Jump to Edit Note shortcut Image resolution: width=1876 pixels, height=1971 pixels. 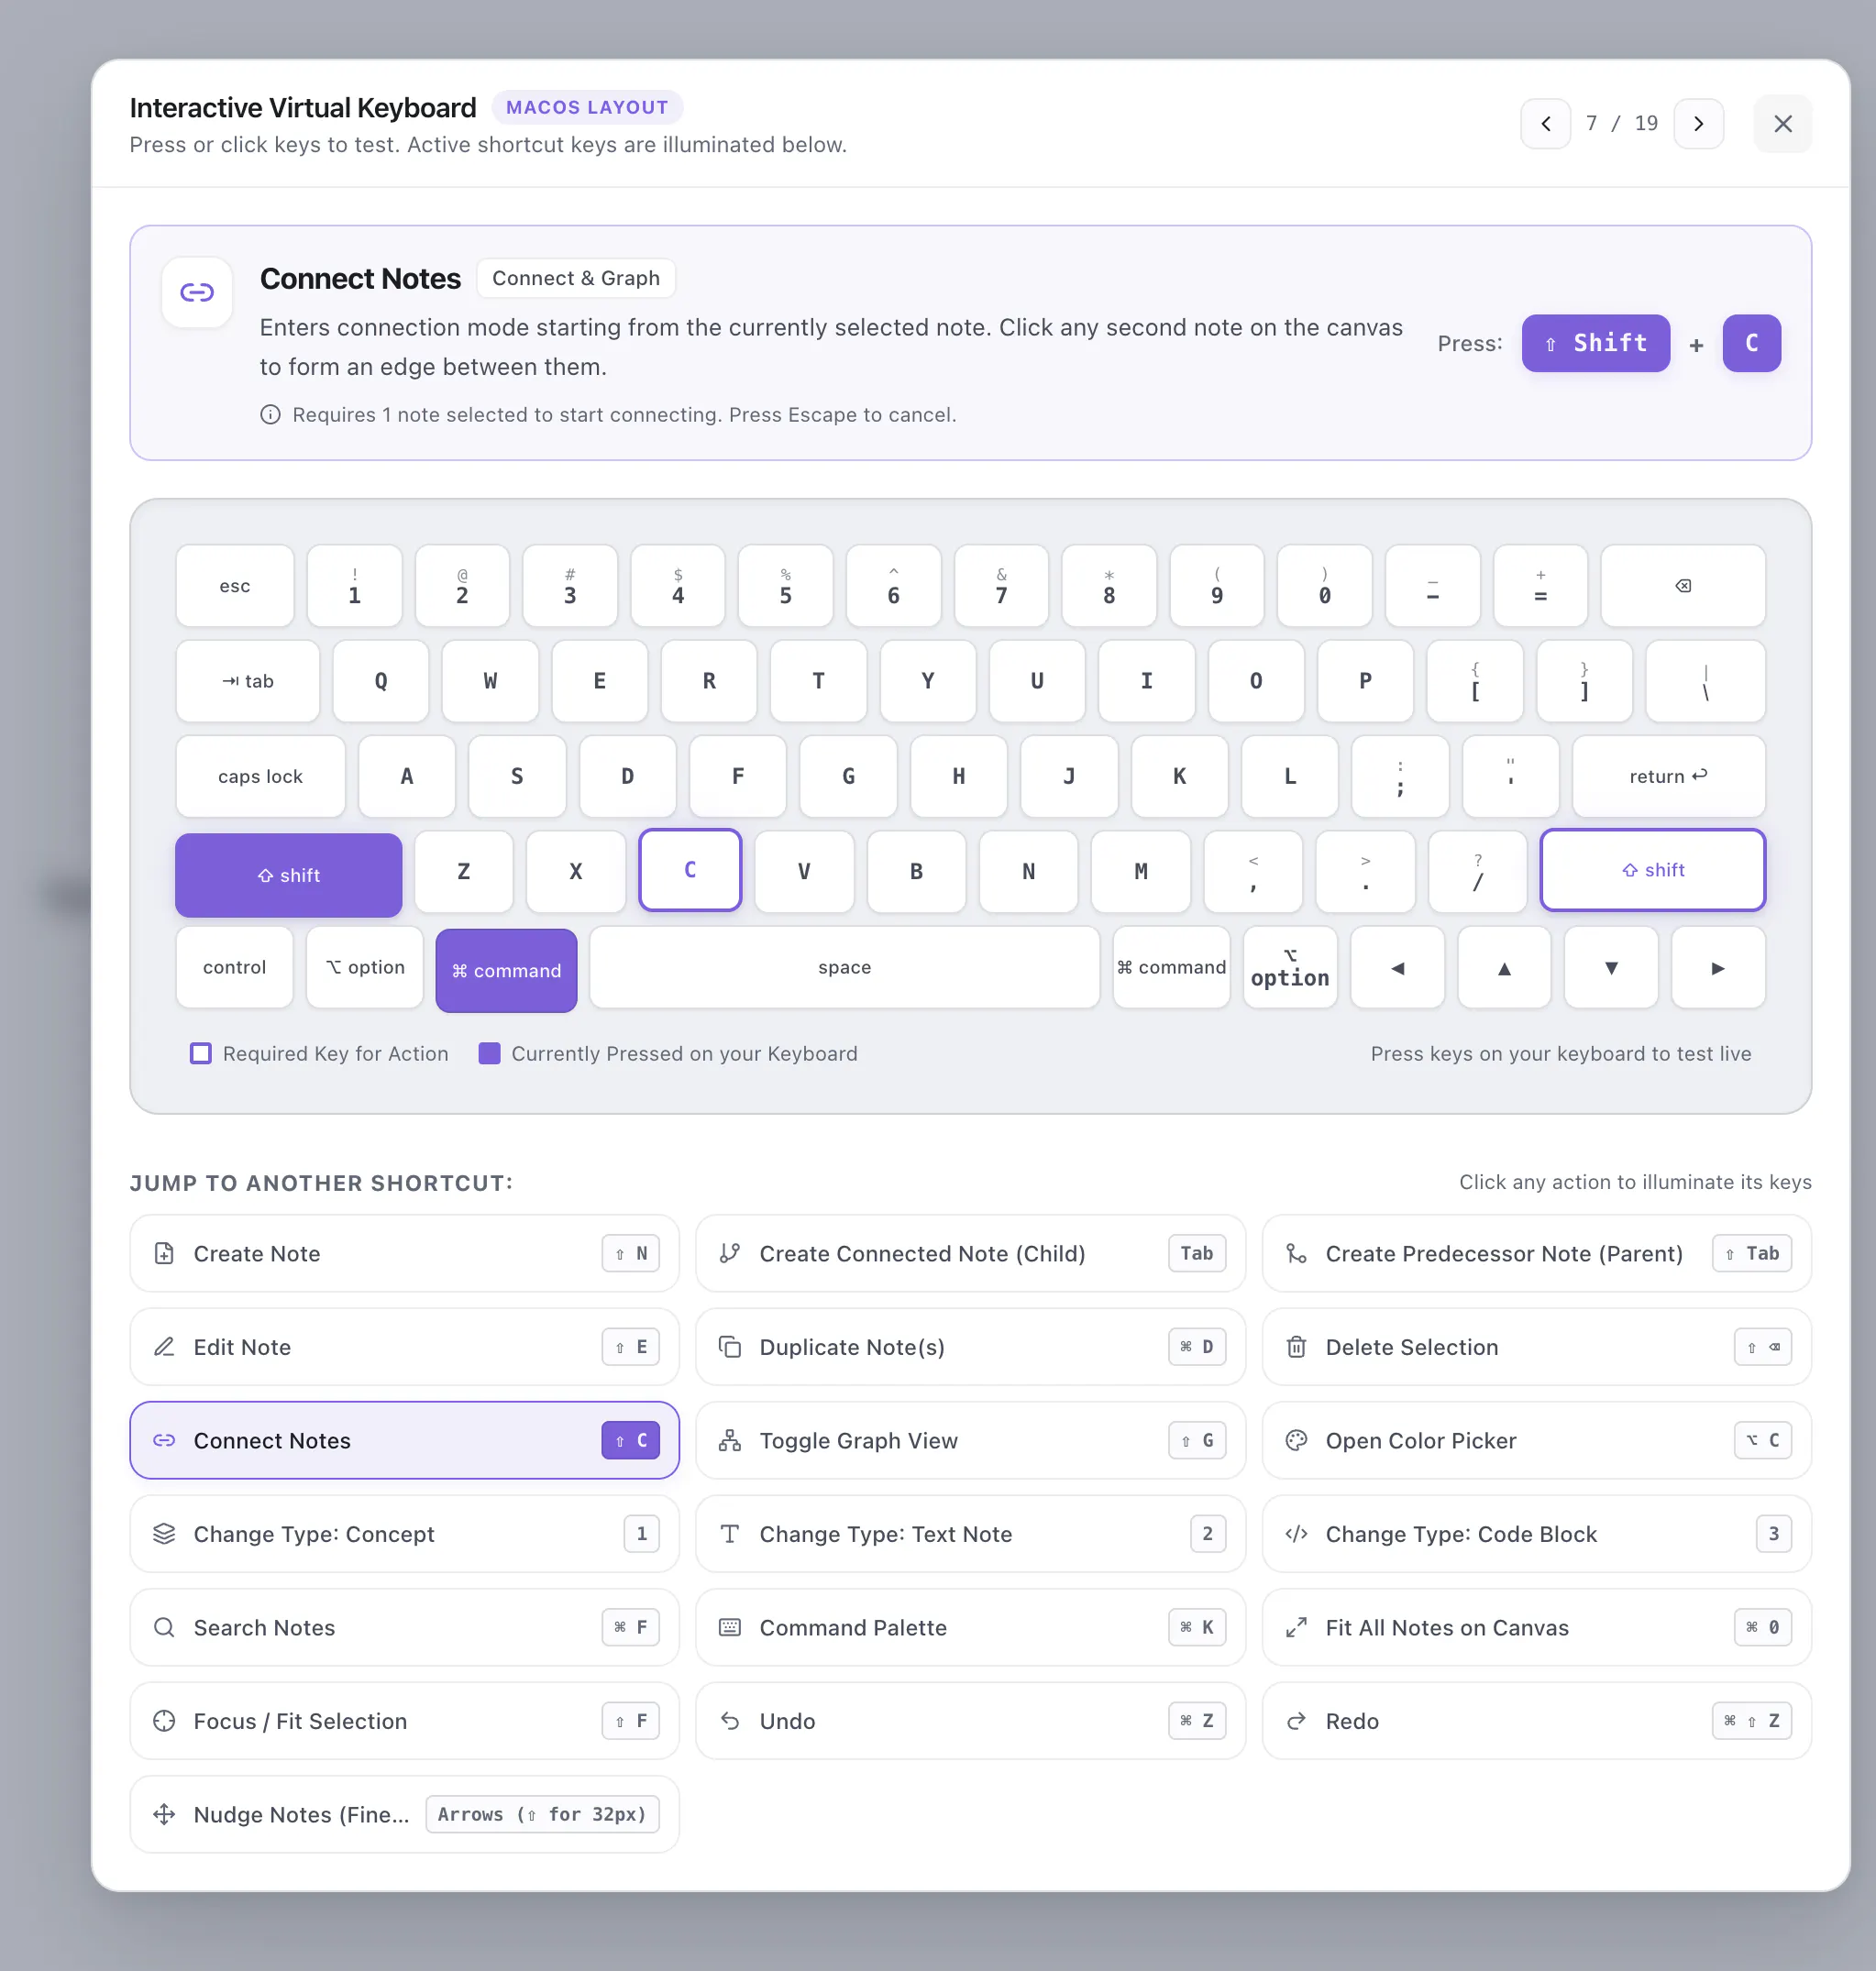coord(404,1347)
